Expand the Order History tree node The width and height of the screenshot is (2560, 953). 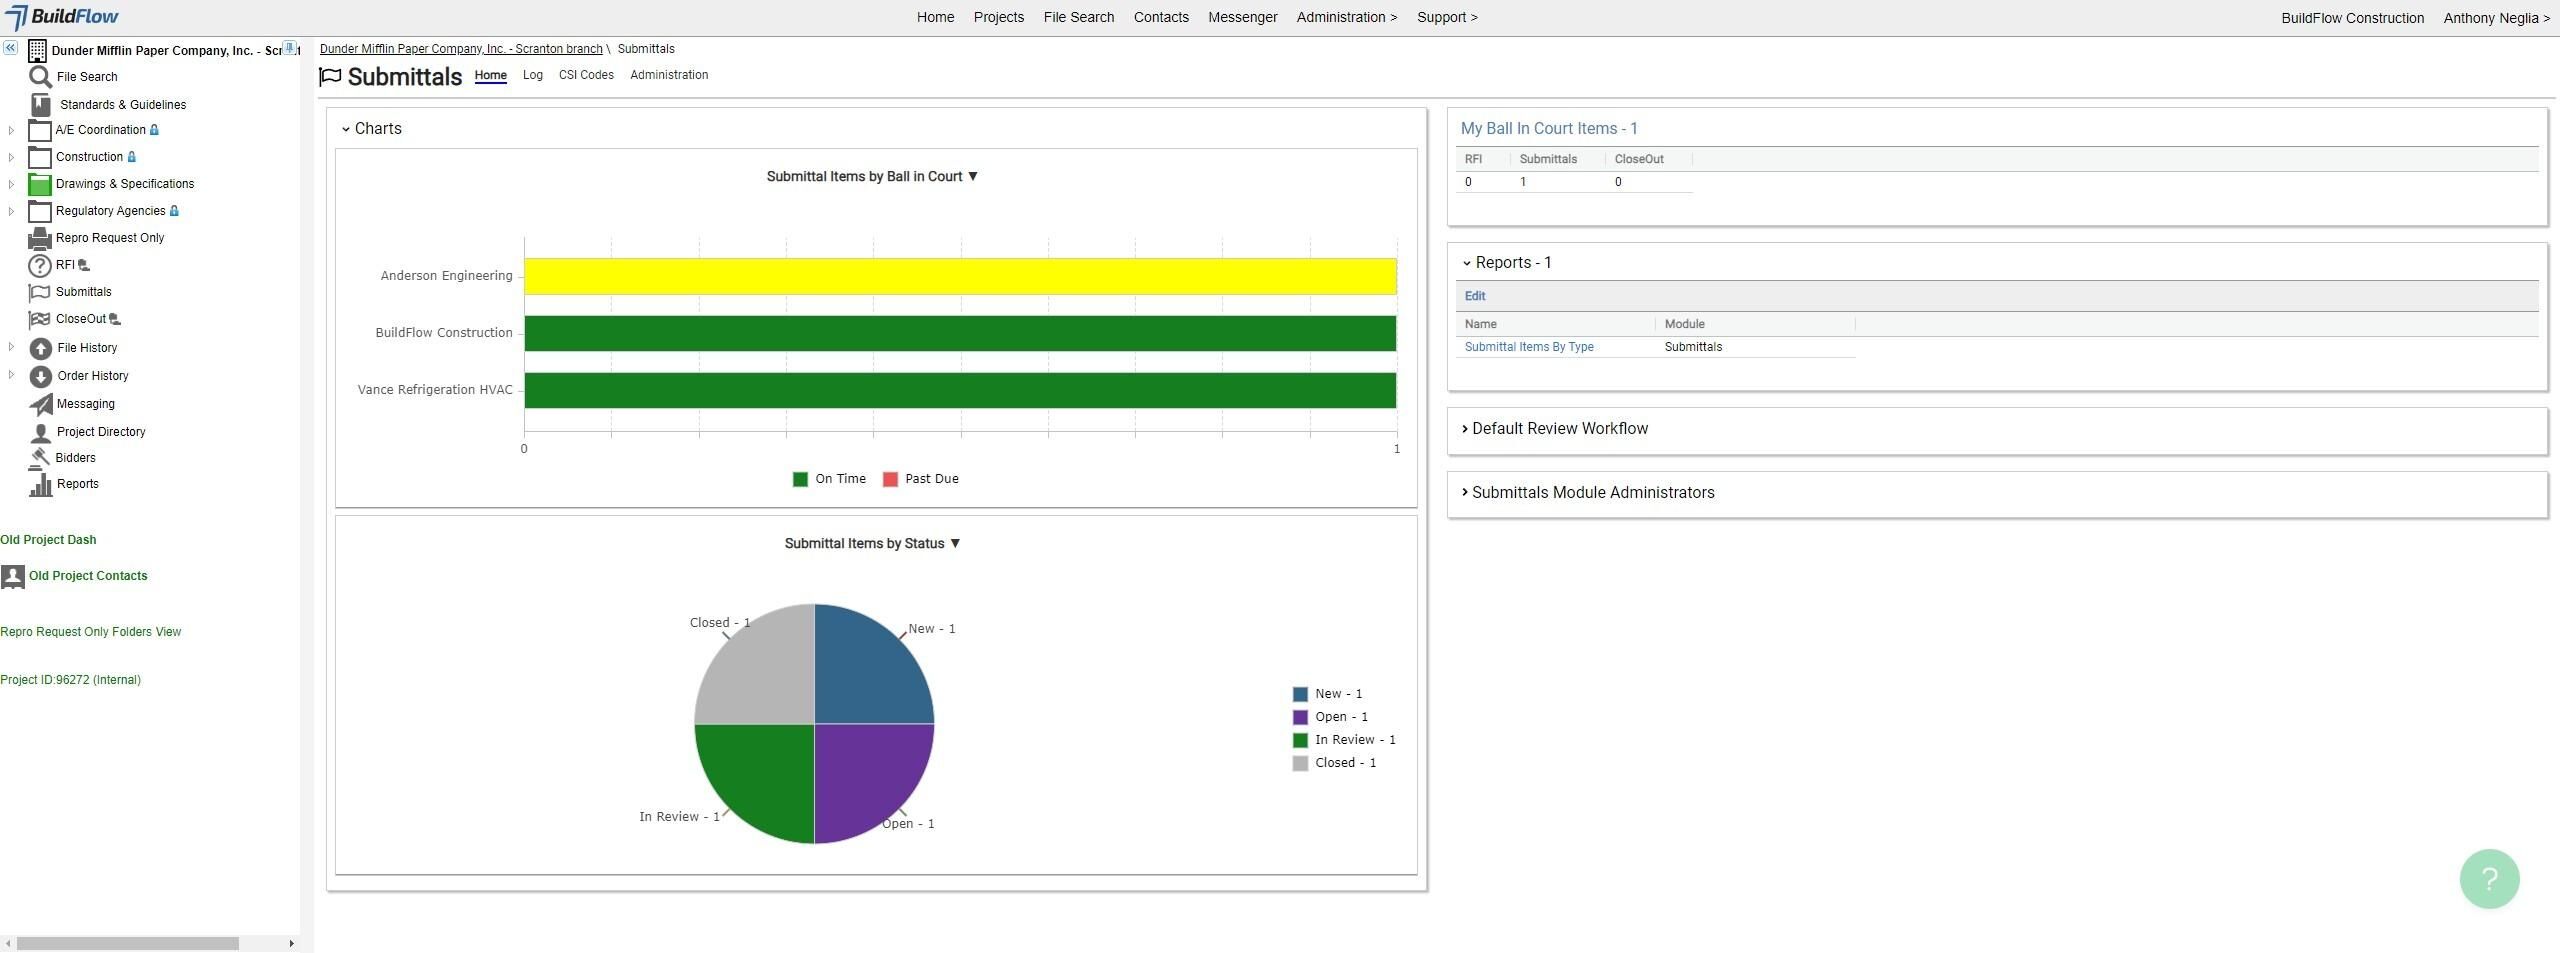[x=11, y=375]
